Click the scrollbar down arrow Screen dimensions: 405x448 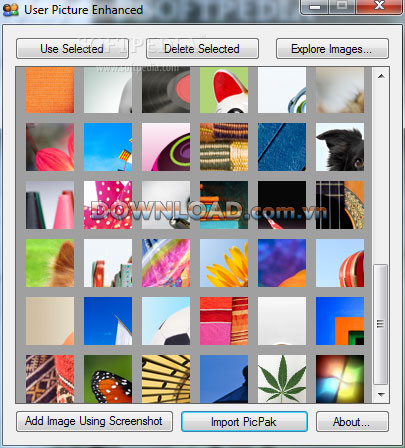click(381, 394)
